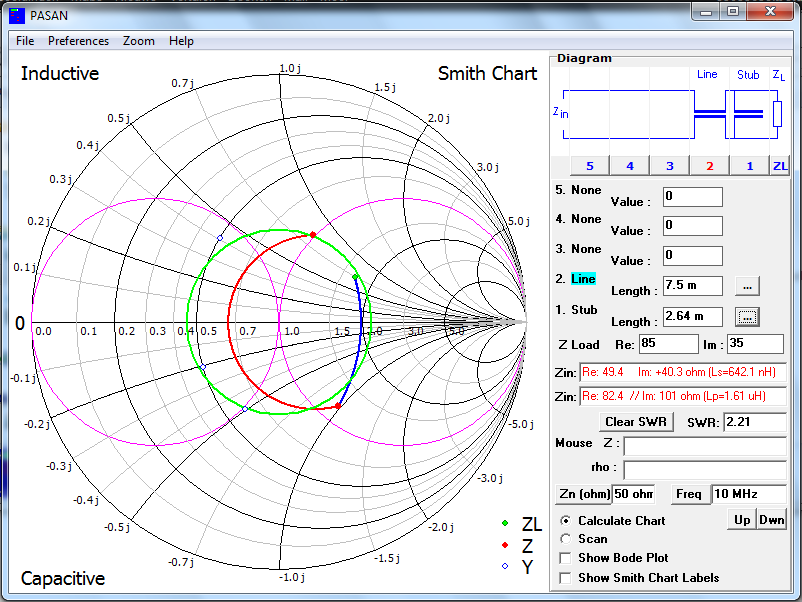Enable the Show Bode Plot checkbox
Screen dimensions: 802x602
(x=566, y=558)
